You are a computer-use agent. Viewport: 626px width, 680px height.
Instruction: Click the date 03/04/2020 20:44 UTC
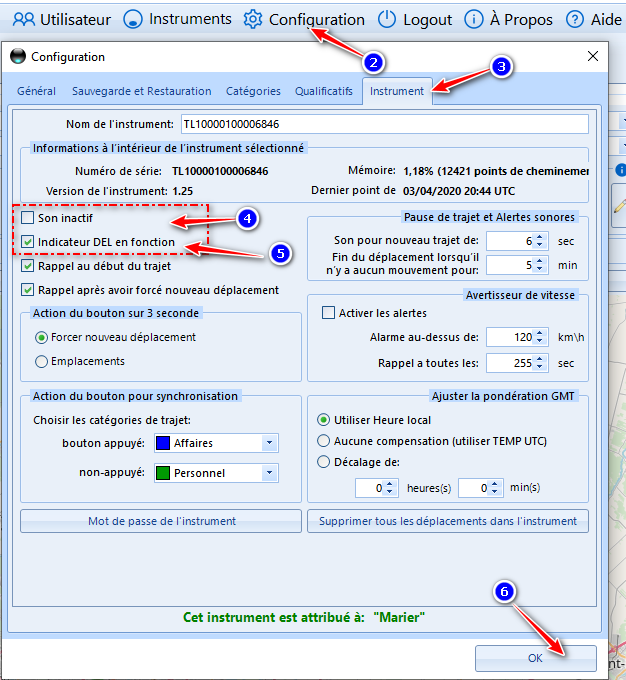pyautogui.click(x=459, y=191)
